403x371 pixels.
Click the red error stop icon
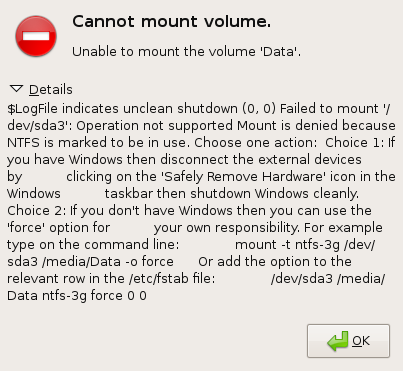pyautogui.click(x=36, y=36)
